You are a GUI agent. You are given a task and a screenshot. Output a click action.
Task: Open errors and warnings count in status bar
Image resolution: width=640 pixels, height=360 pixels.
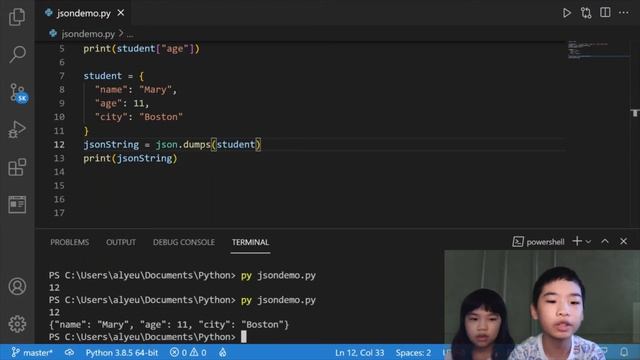[188, 353]
